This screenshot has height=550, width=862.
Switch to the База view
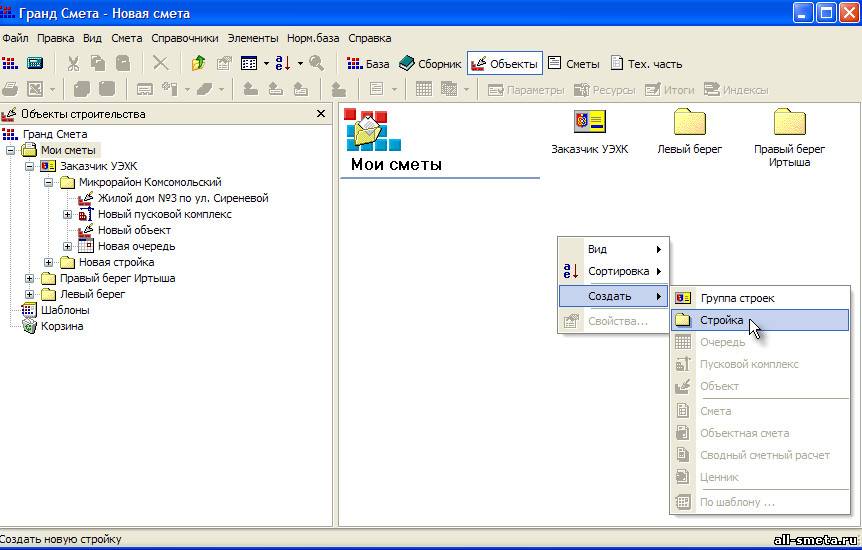click(368, 64)
